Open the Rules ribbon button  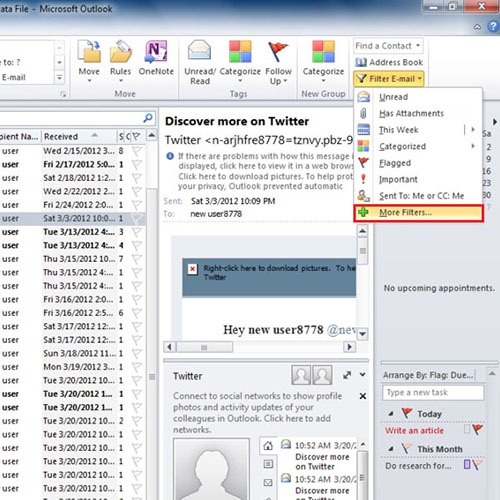click(x=120, y=62)
